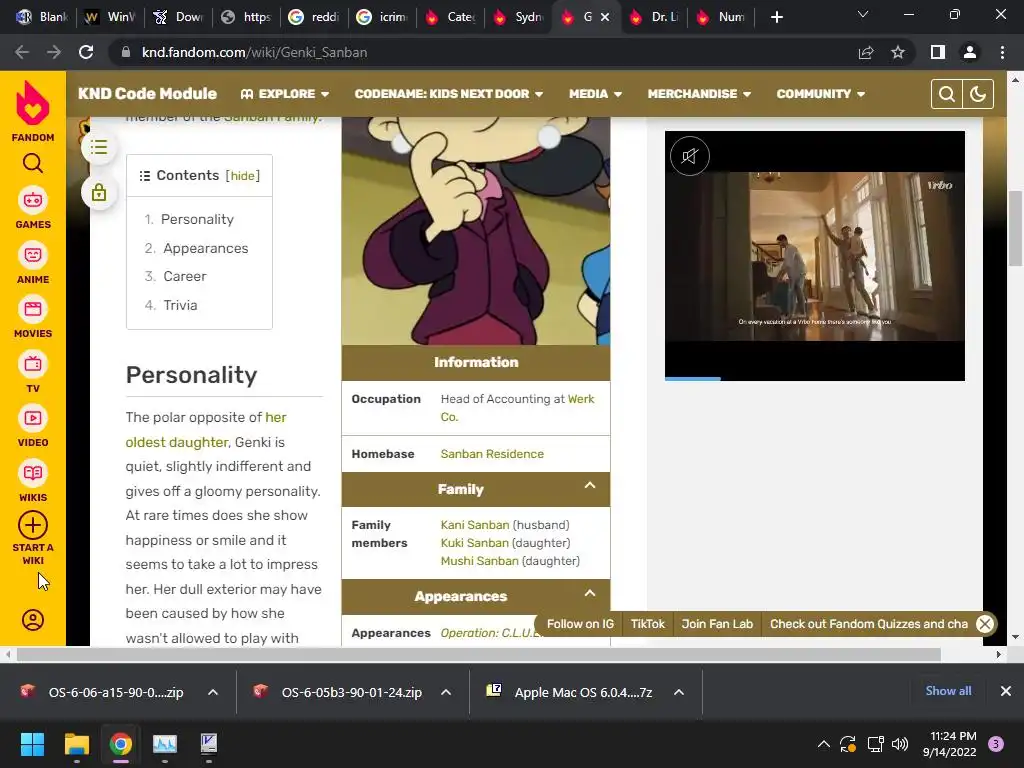Open the volume control in system tray
Image resolution: width=1024 pixels, height=768 pixels.
coord(900,744)
